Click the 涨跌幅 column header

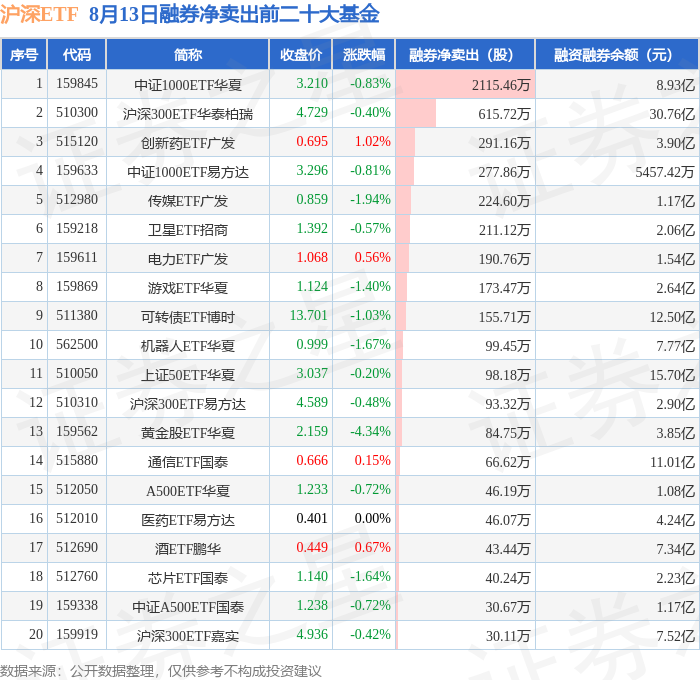click(x=364, y=54)
